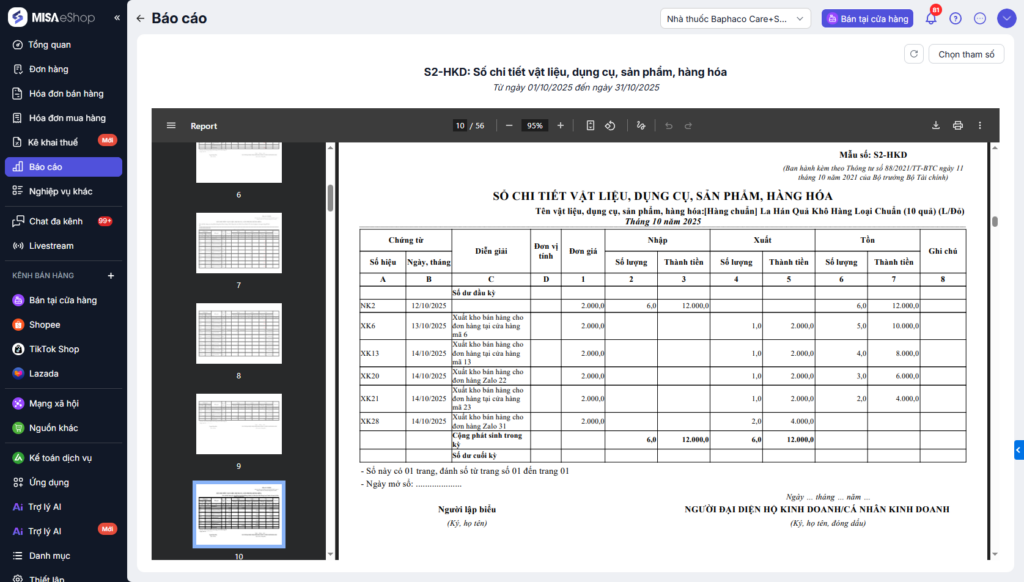Select page 9 thumbnail
The height and width of the screenshot is (582, 1024).
click(239, 424)
